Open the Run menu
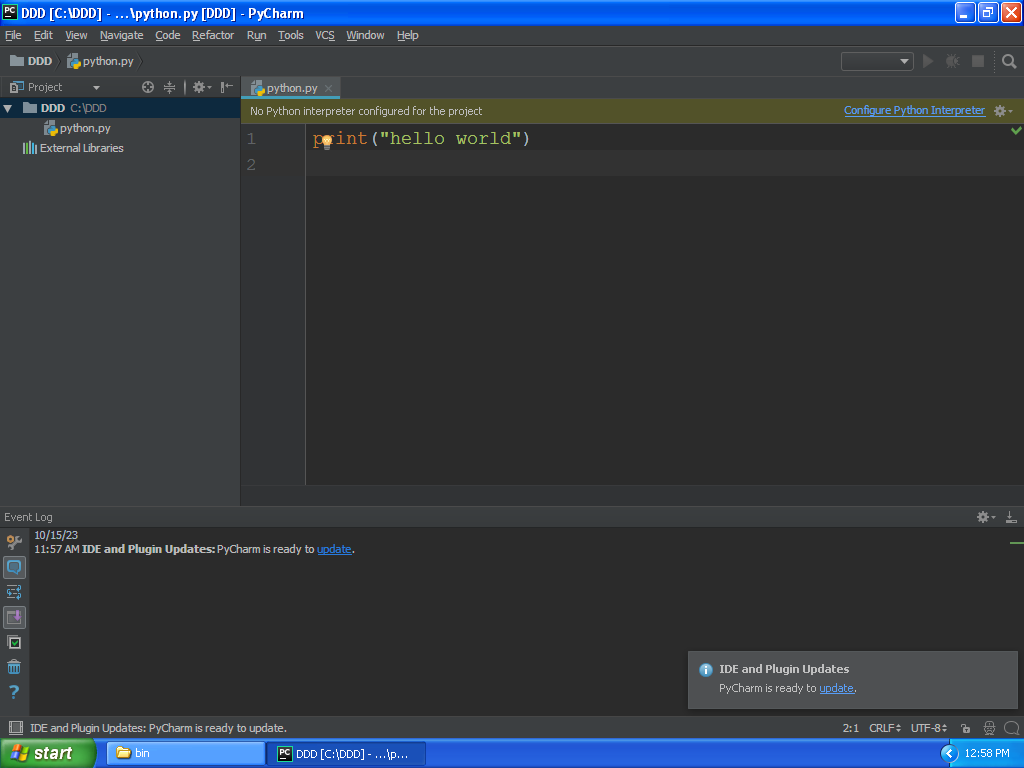1024x768 pixels. click(x=256, y=35)
